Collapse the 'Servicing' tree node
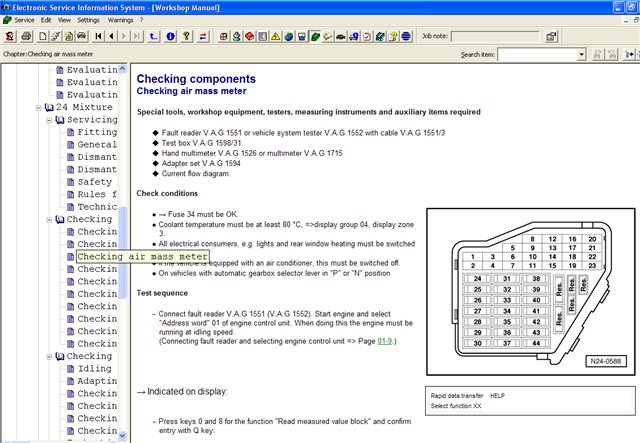 click(49, 120)
